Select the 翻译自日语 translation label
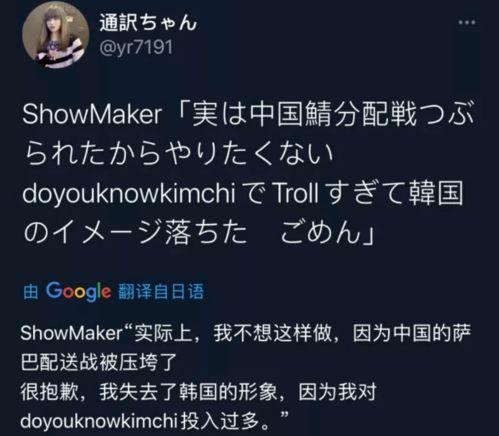This screenshot has width=499, height=436. (x=161, y=292)
